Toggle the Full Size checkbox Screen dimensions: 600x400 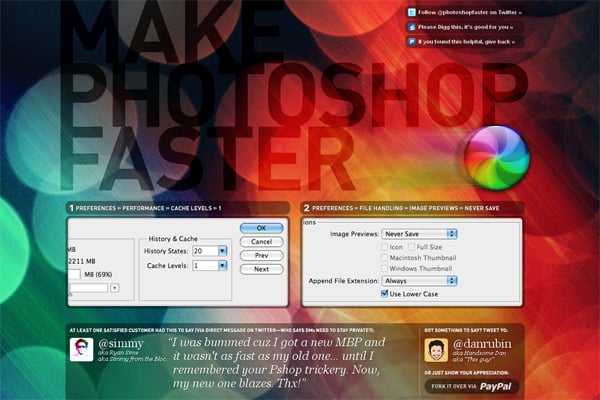411,247
